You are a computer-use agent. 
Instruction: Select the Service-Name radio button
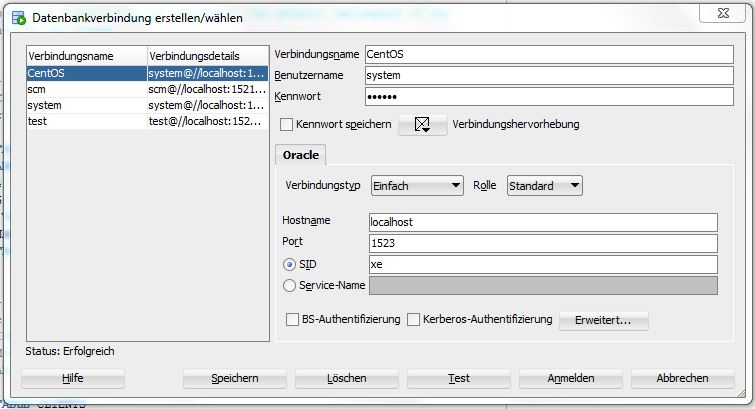pyautogui.click(x=289, y=286)
